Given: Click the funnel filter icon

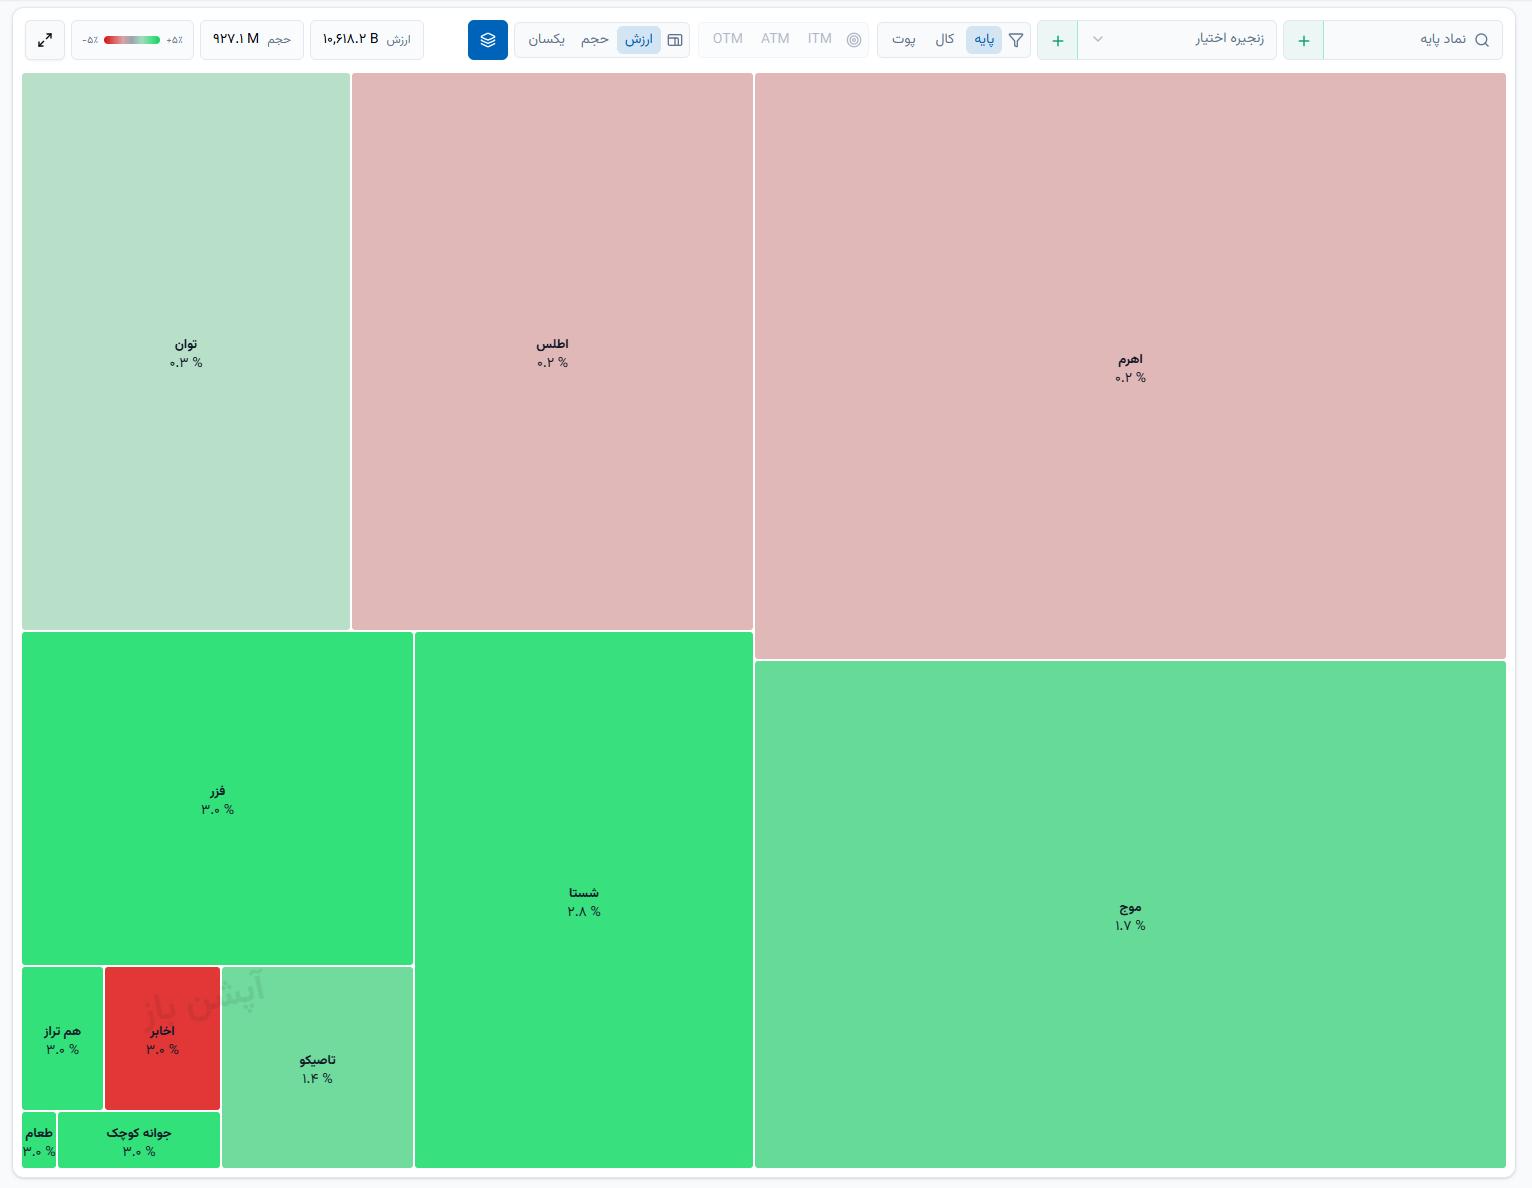Looking at the screenshot, I should 1016,40.
